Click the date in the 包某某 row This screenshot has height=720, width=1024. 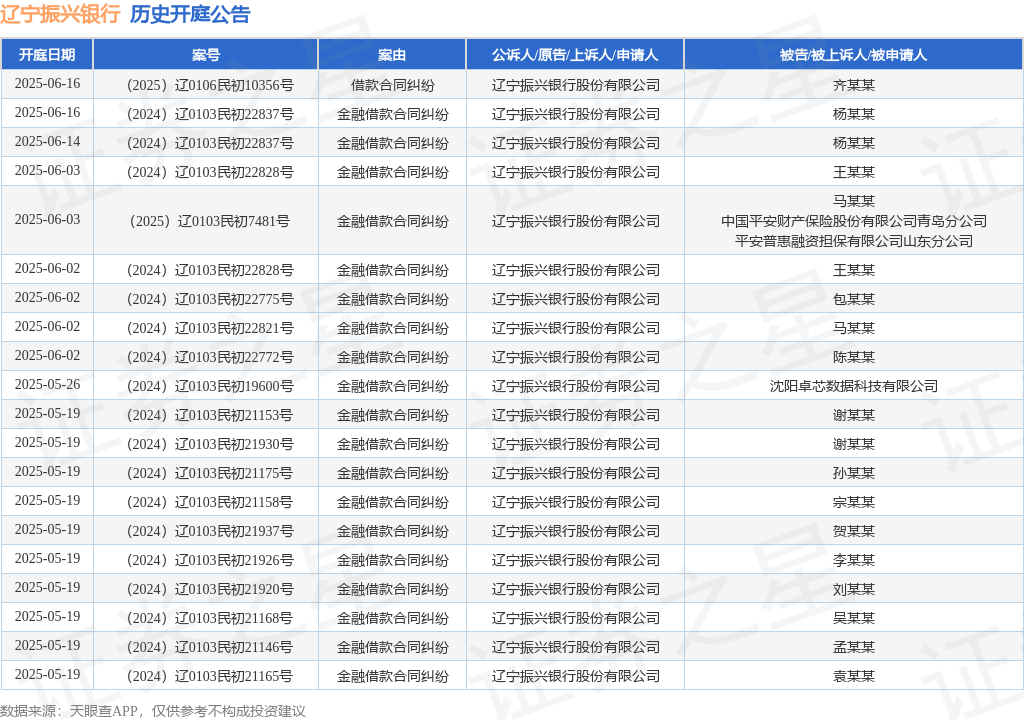[x=47, y=298]
